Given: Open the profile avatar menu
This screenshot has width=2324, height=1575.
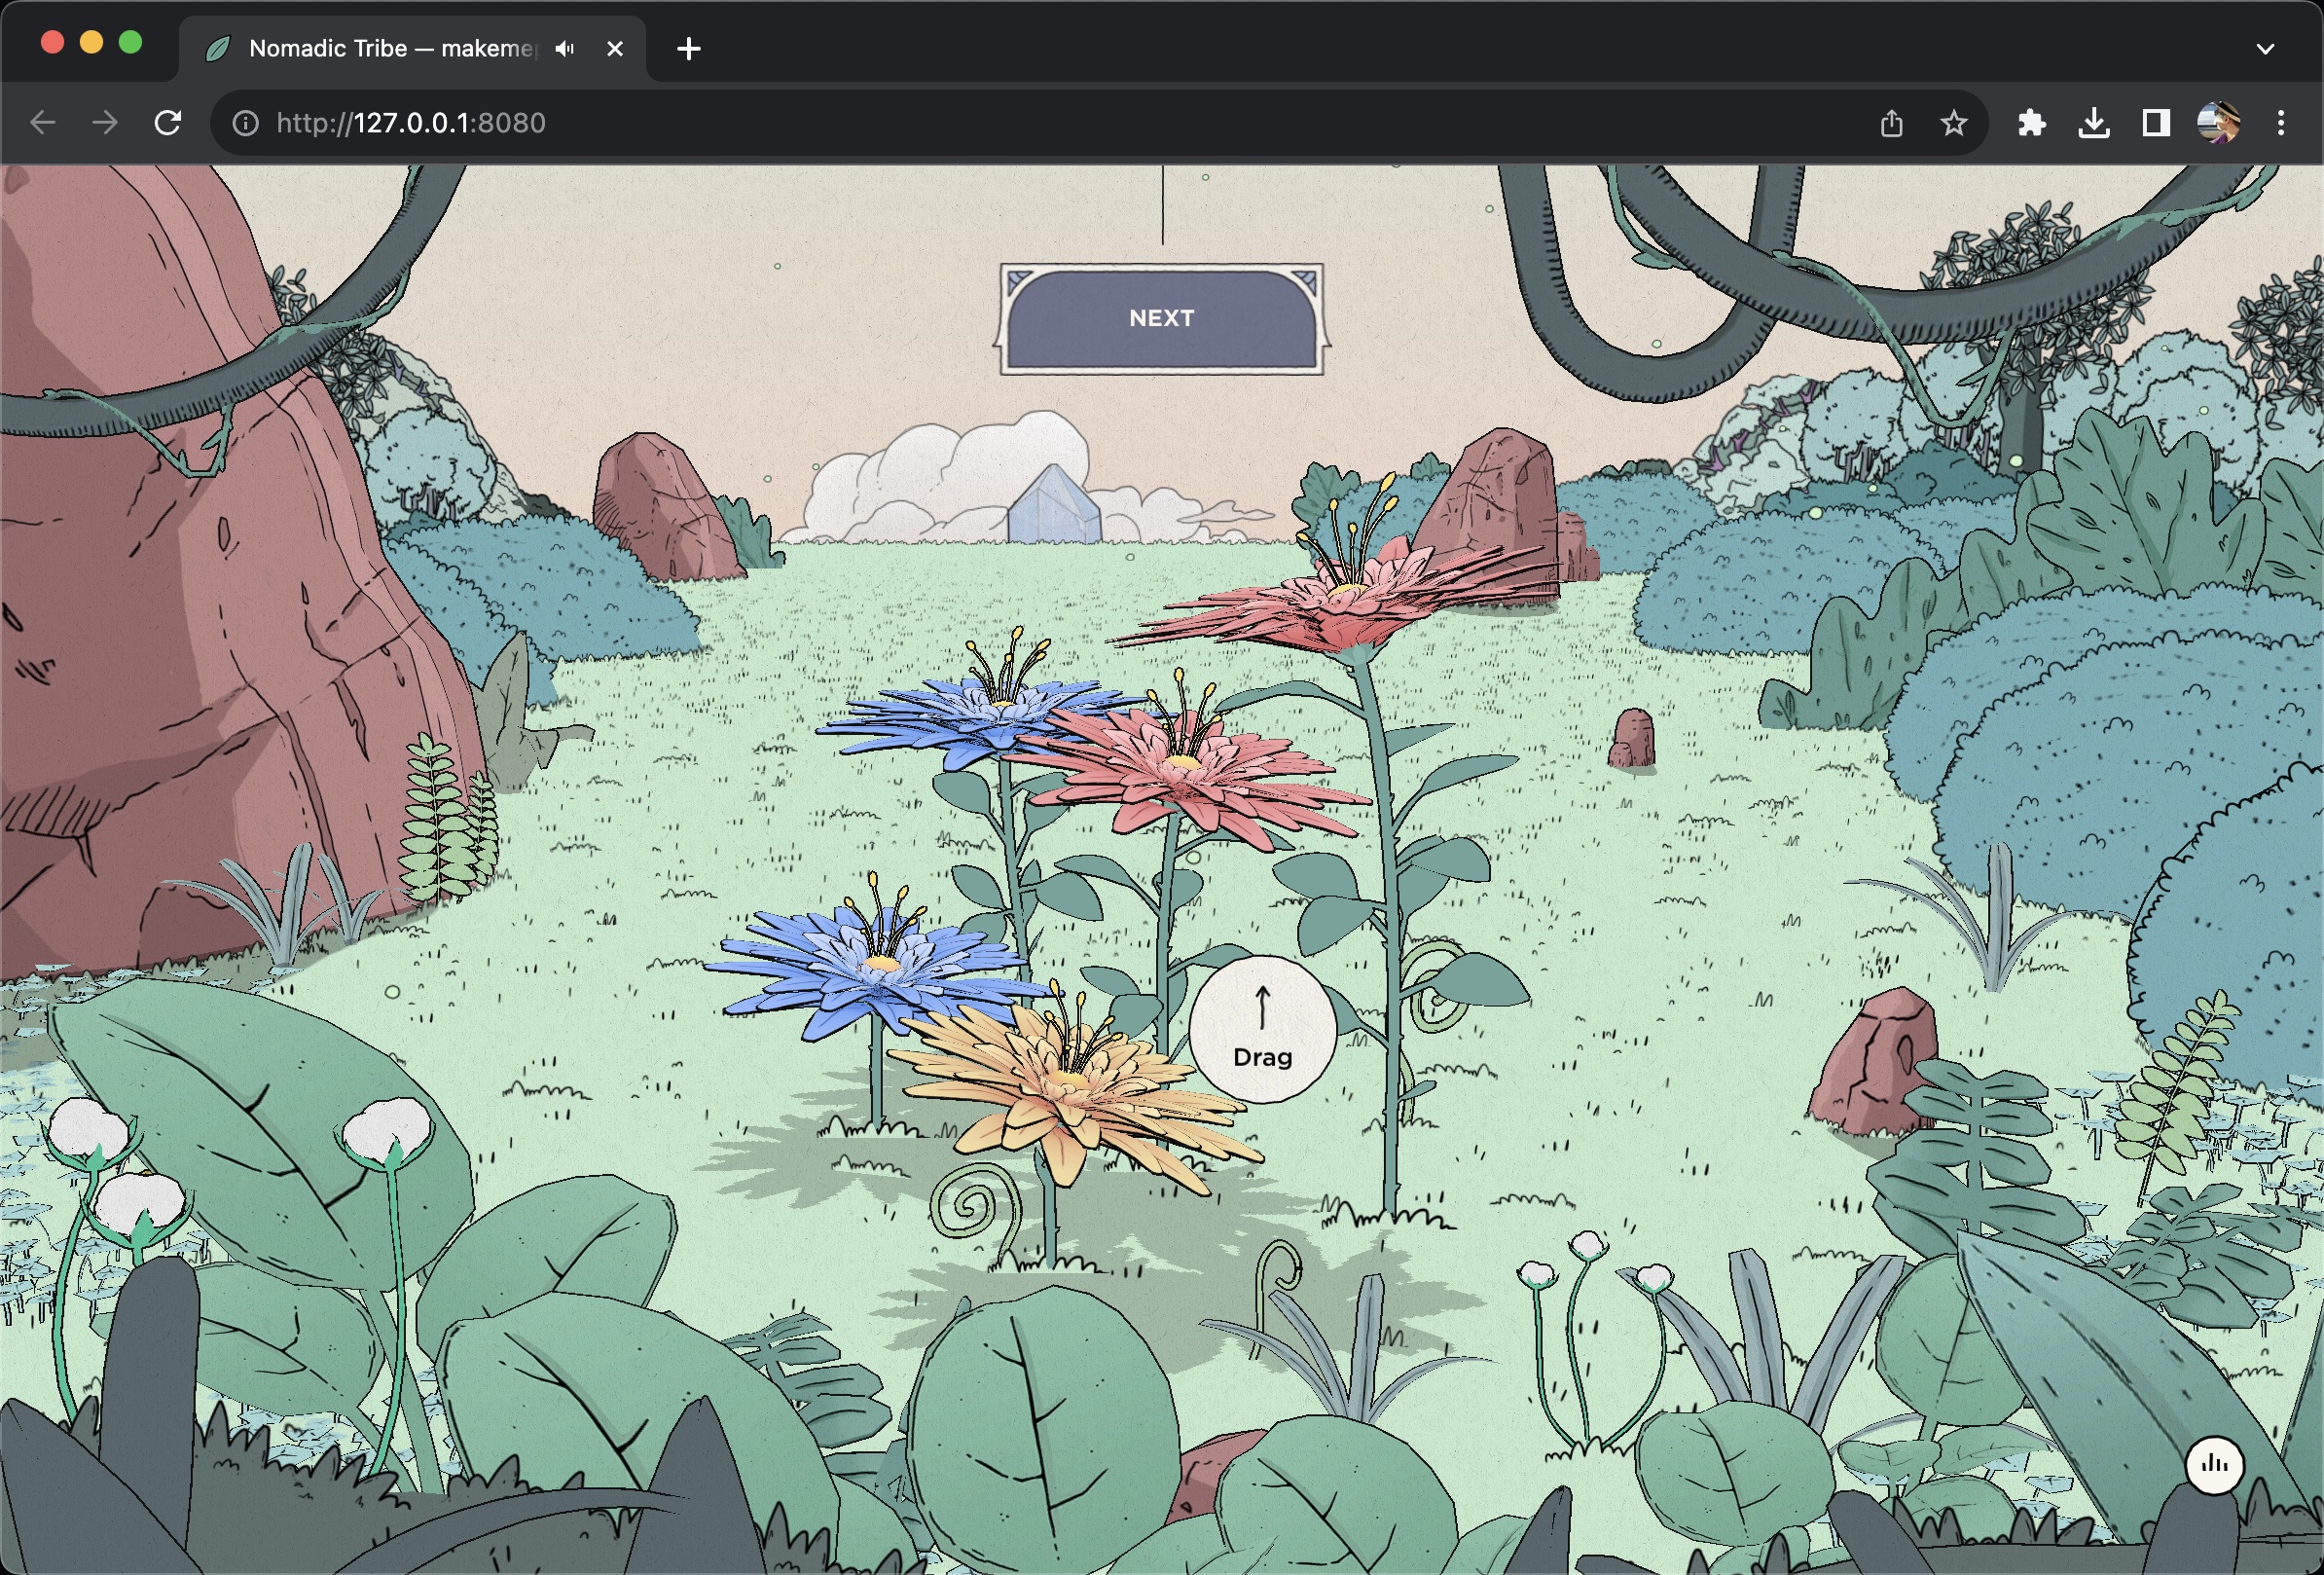Looking at the screenshot, I should pos(2217,123).
